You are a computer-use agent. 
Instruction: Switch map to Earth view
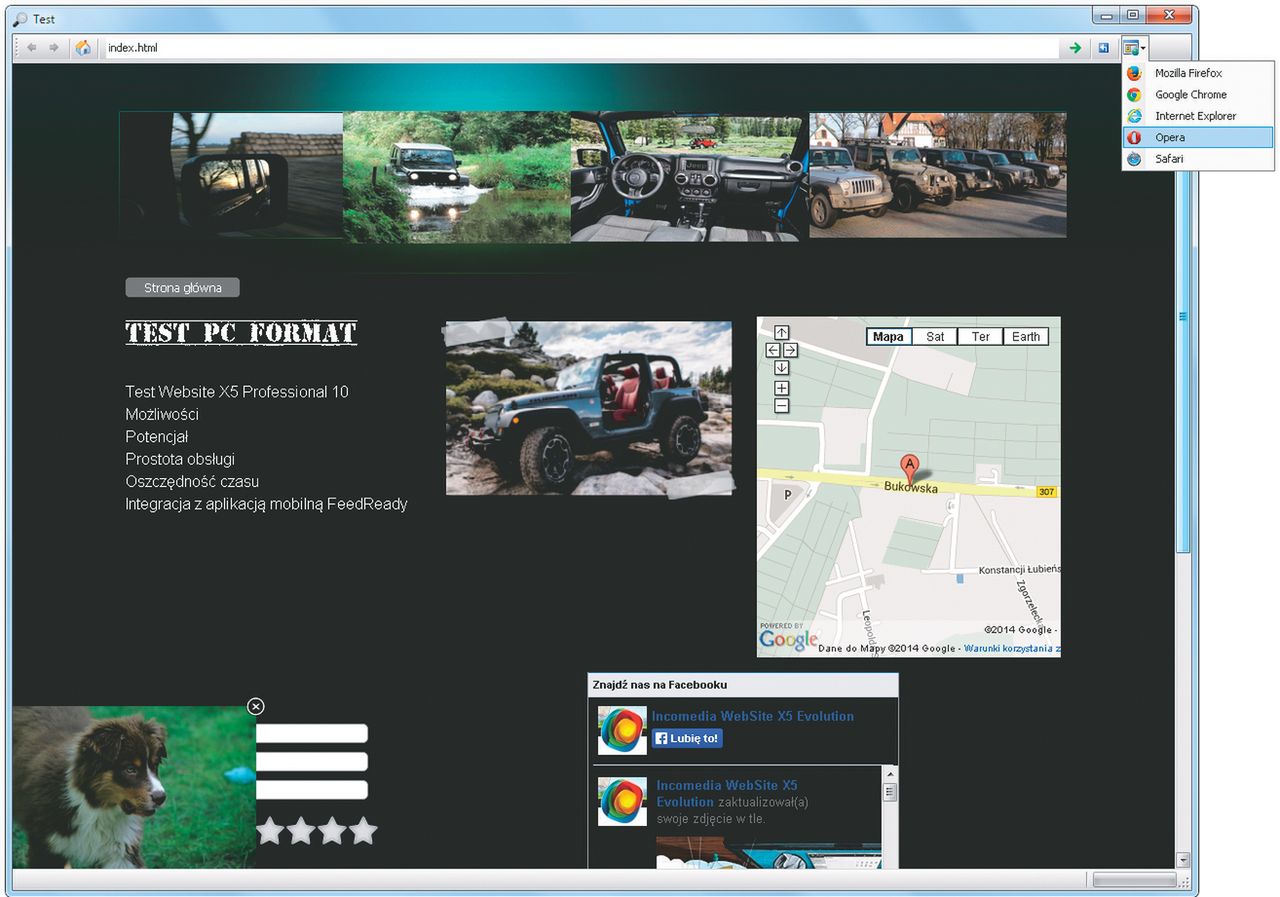pyautogui.click(x=1026, y=337)
